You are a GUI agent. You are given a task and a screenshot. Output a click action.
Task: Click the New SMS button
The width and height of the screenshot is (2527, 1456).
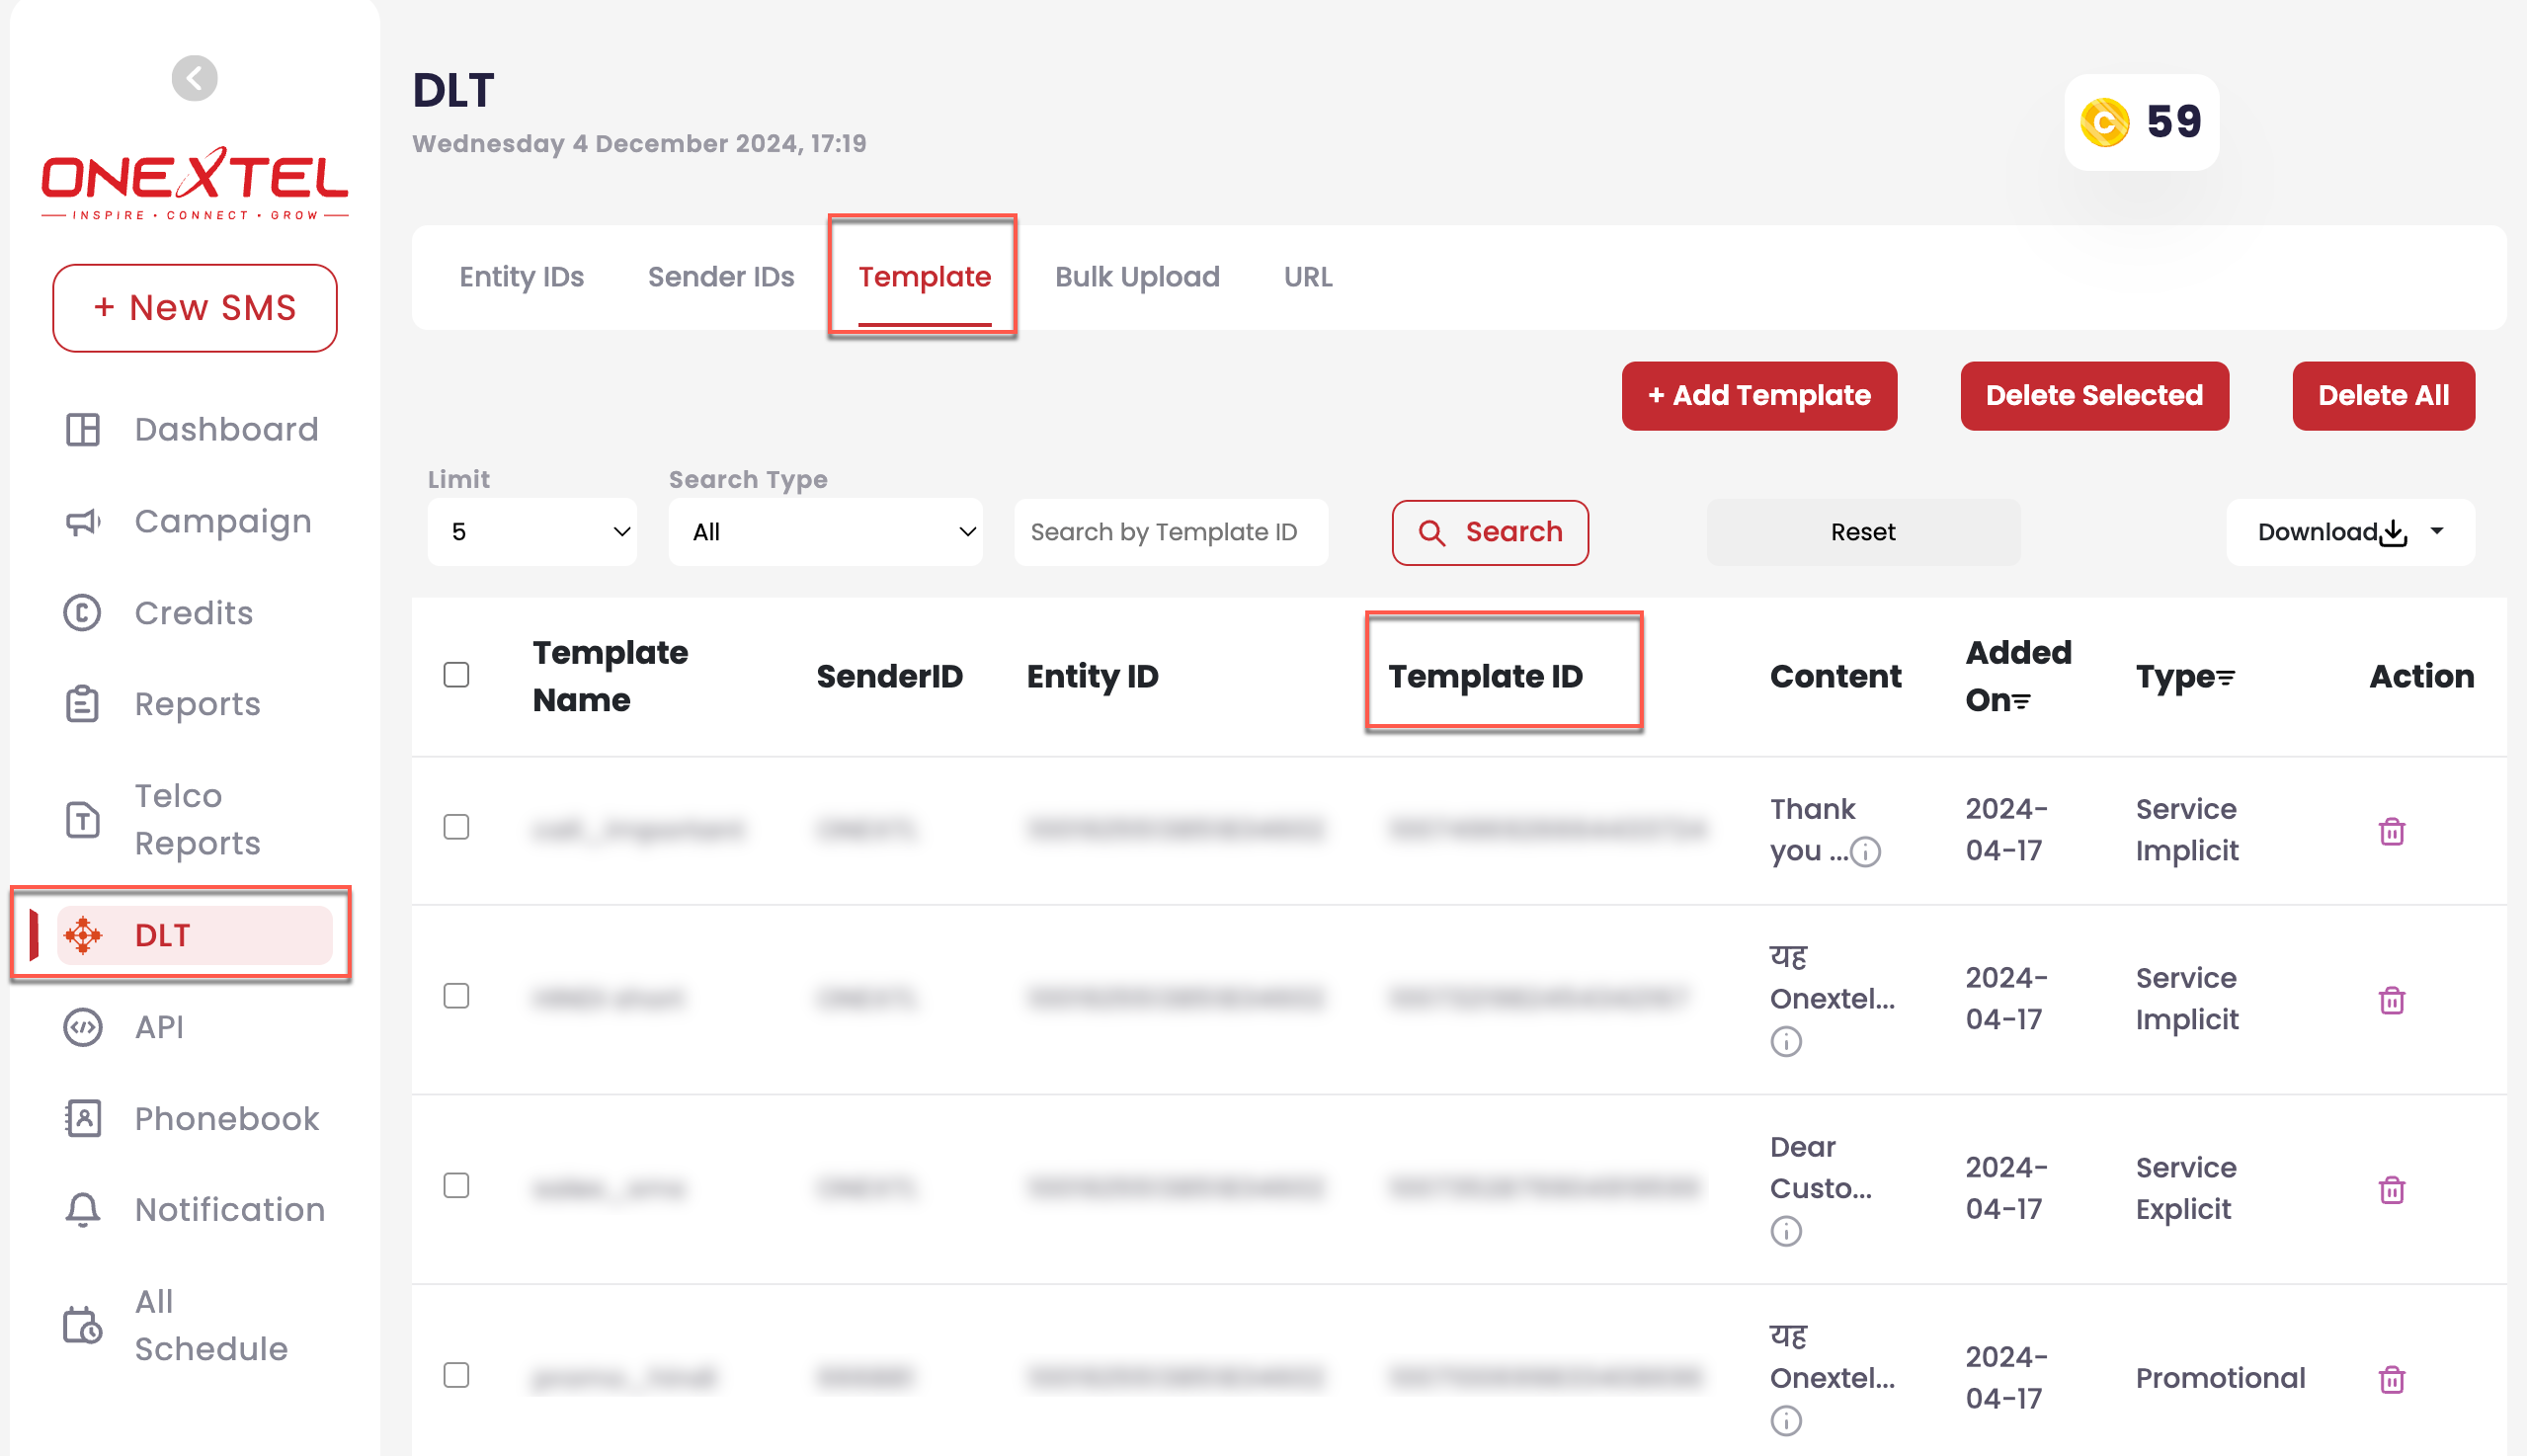(x=194, y=308)
